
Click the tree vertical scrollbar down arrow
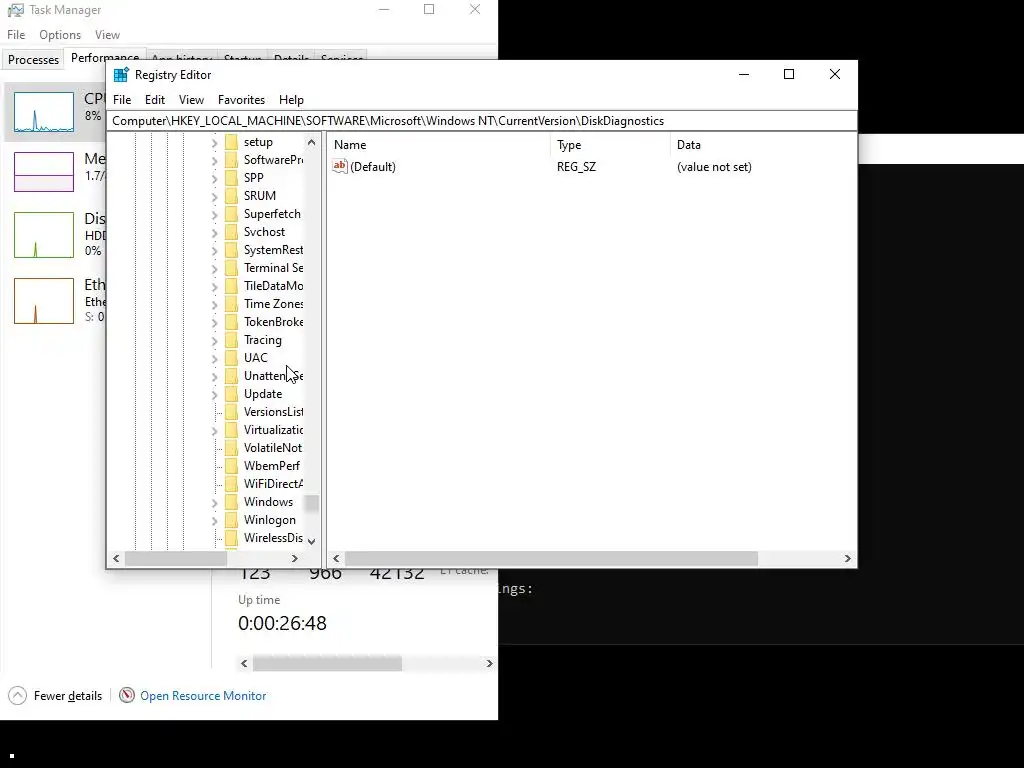click(312, 541)
